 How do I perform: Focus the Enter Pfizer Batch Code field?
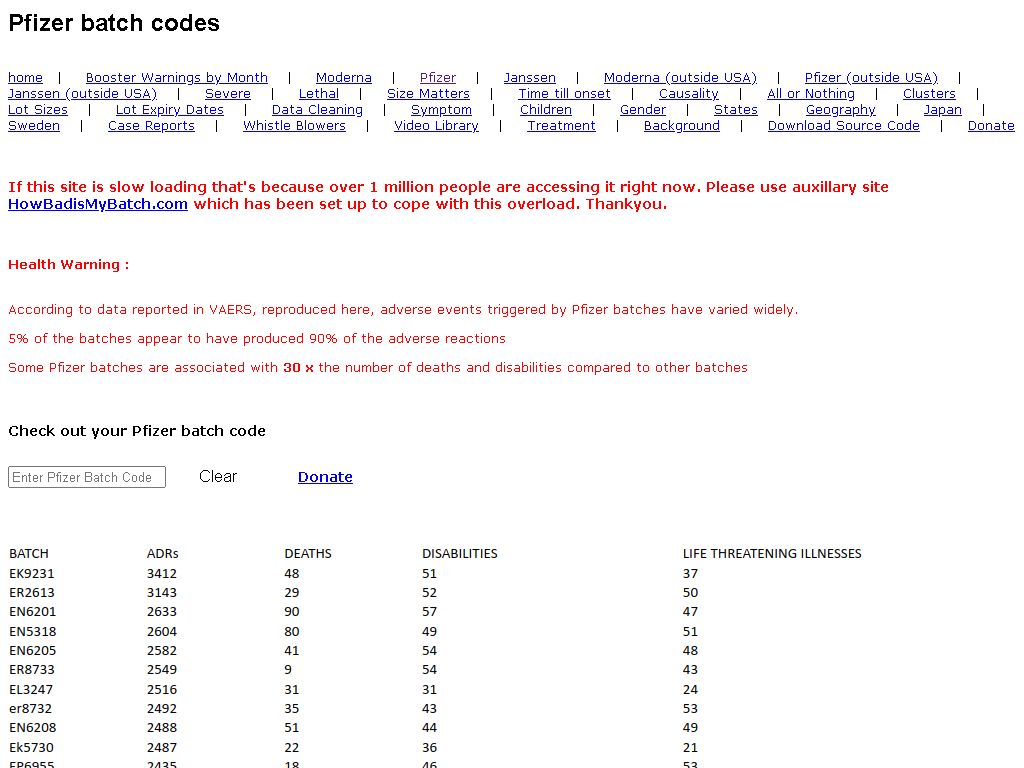[x=87, y=477]
